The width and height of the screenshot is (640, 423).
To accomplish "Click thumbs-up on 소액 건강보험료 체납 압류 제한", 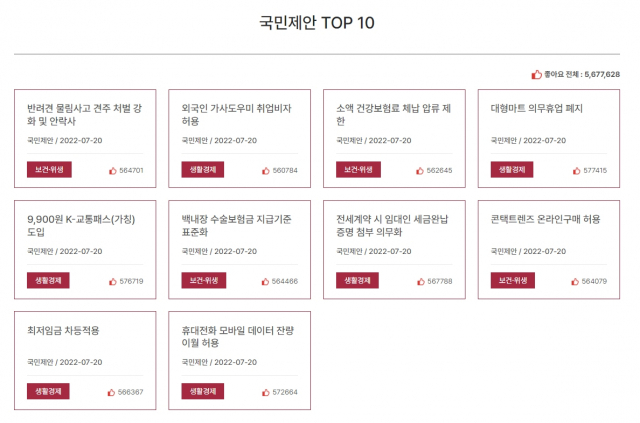I will click(420, 171).
